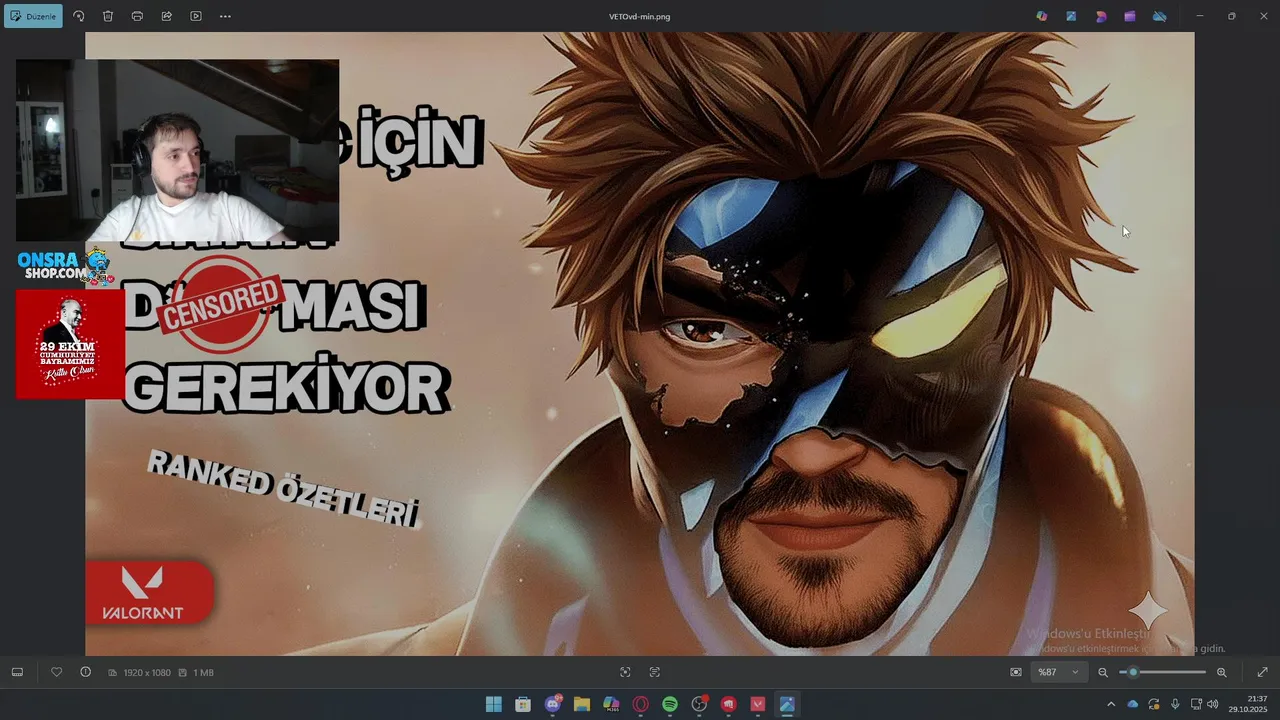This screenshot has height=720, width=1280.
Task: Open the three-dots more options menu
Action: pos(225,16)
